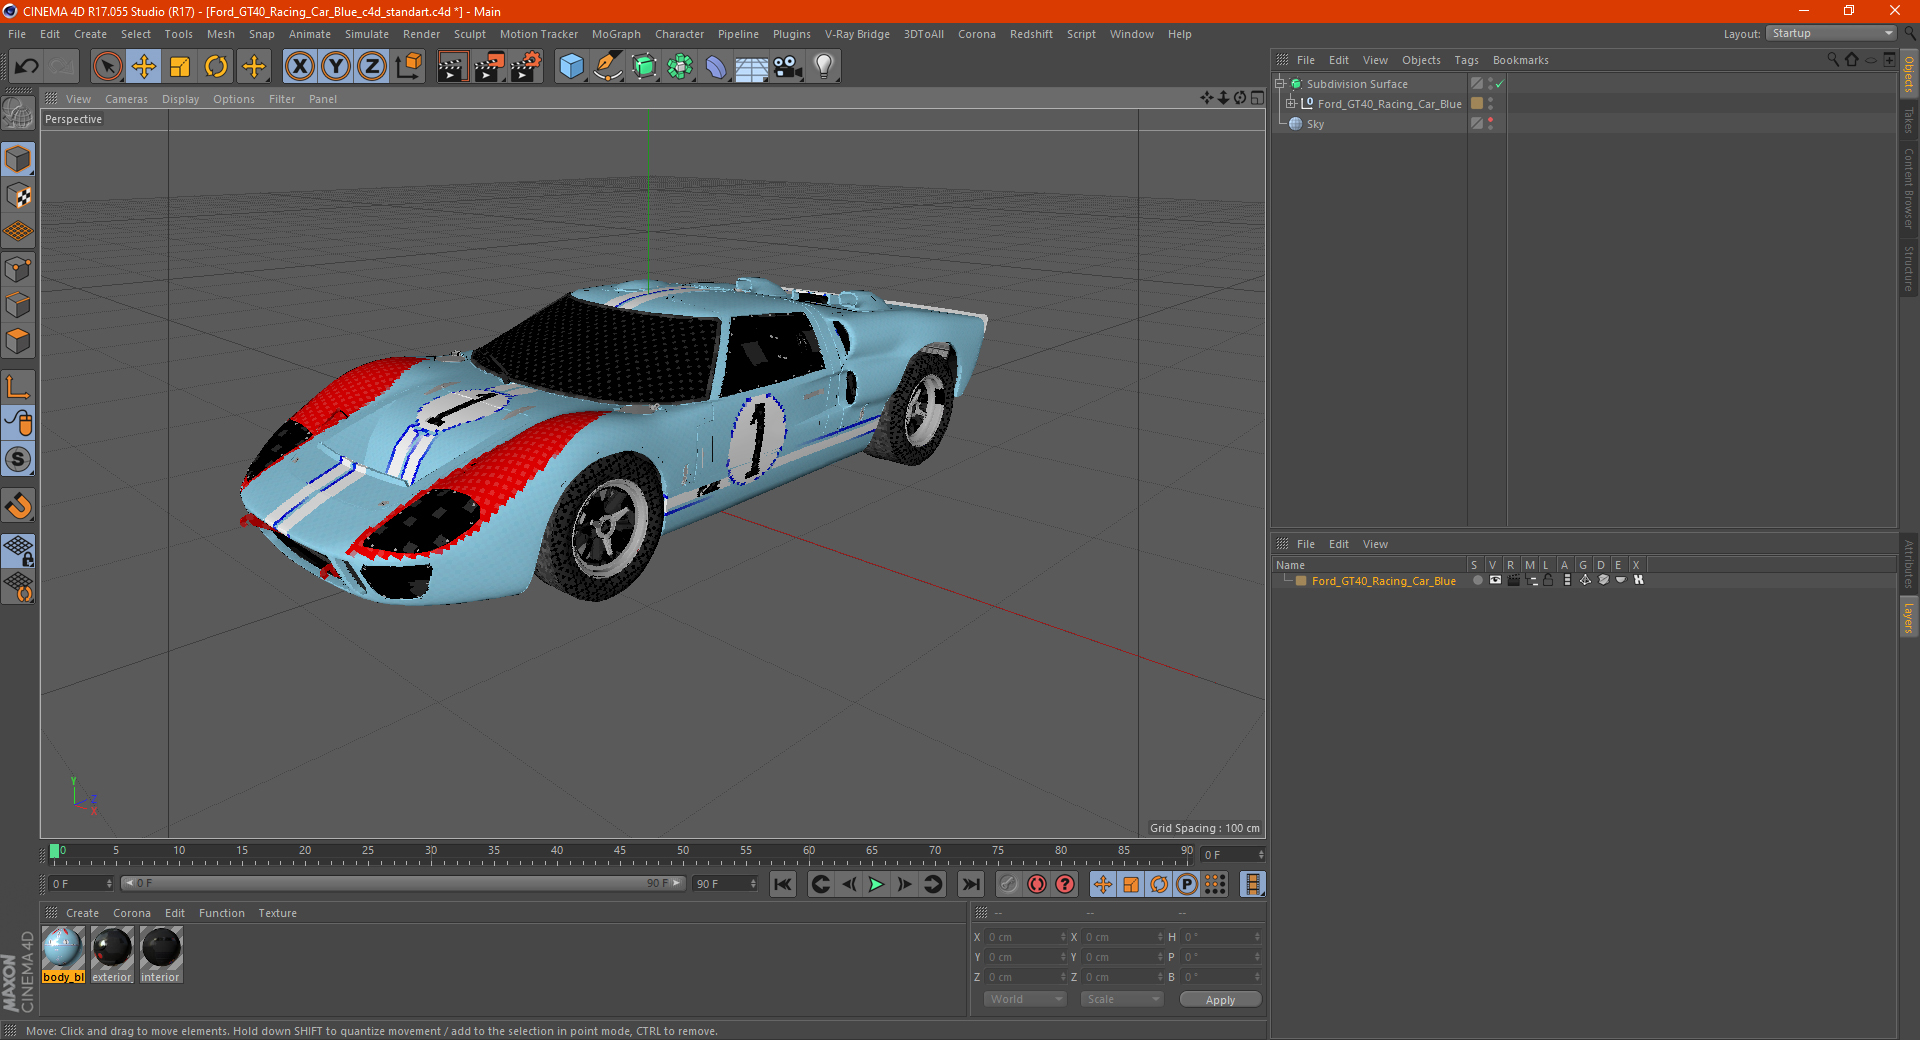Image resolution: width=1920 pixels, height=1040 pixels.
Task: Switch to Polygons mode
Action: 18,341
